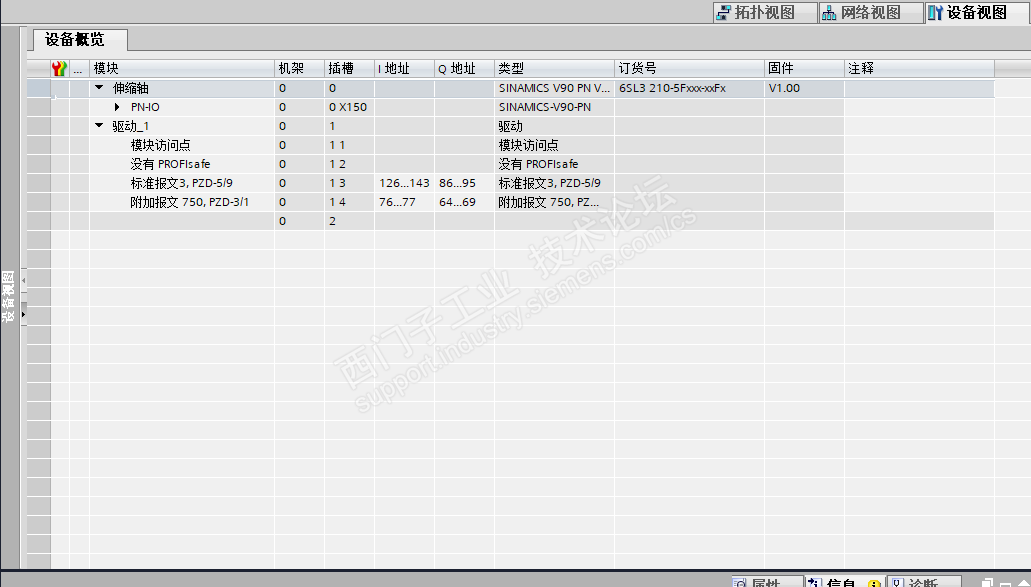1031x587 pixels.
Task: Click the type cell 没有 PROFIsafe
Action: pyautogui.click(x=554, y=164)
